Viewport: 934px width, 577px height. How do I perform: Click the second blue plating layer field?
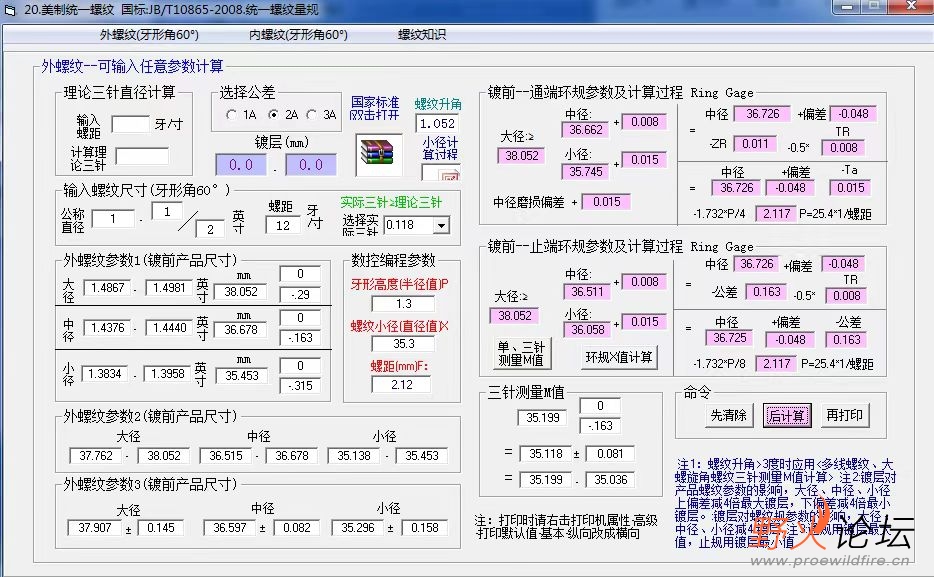(x=310, y=165)
